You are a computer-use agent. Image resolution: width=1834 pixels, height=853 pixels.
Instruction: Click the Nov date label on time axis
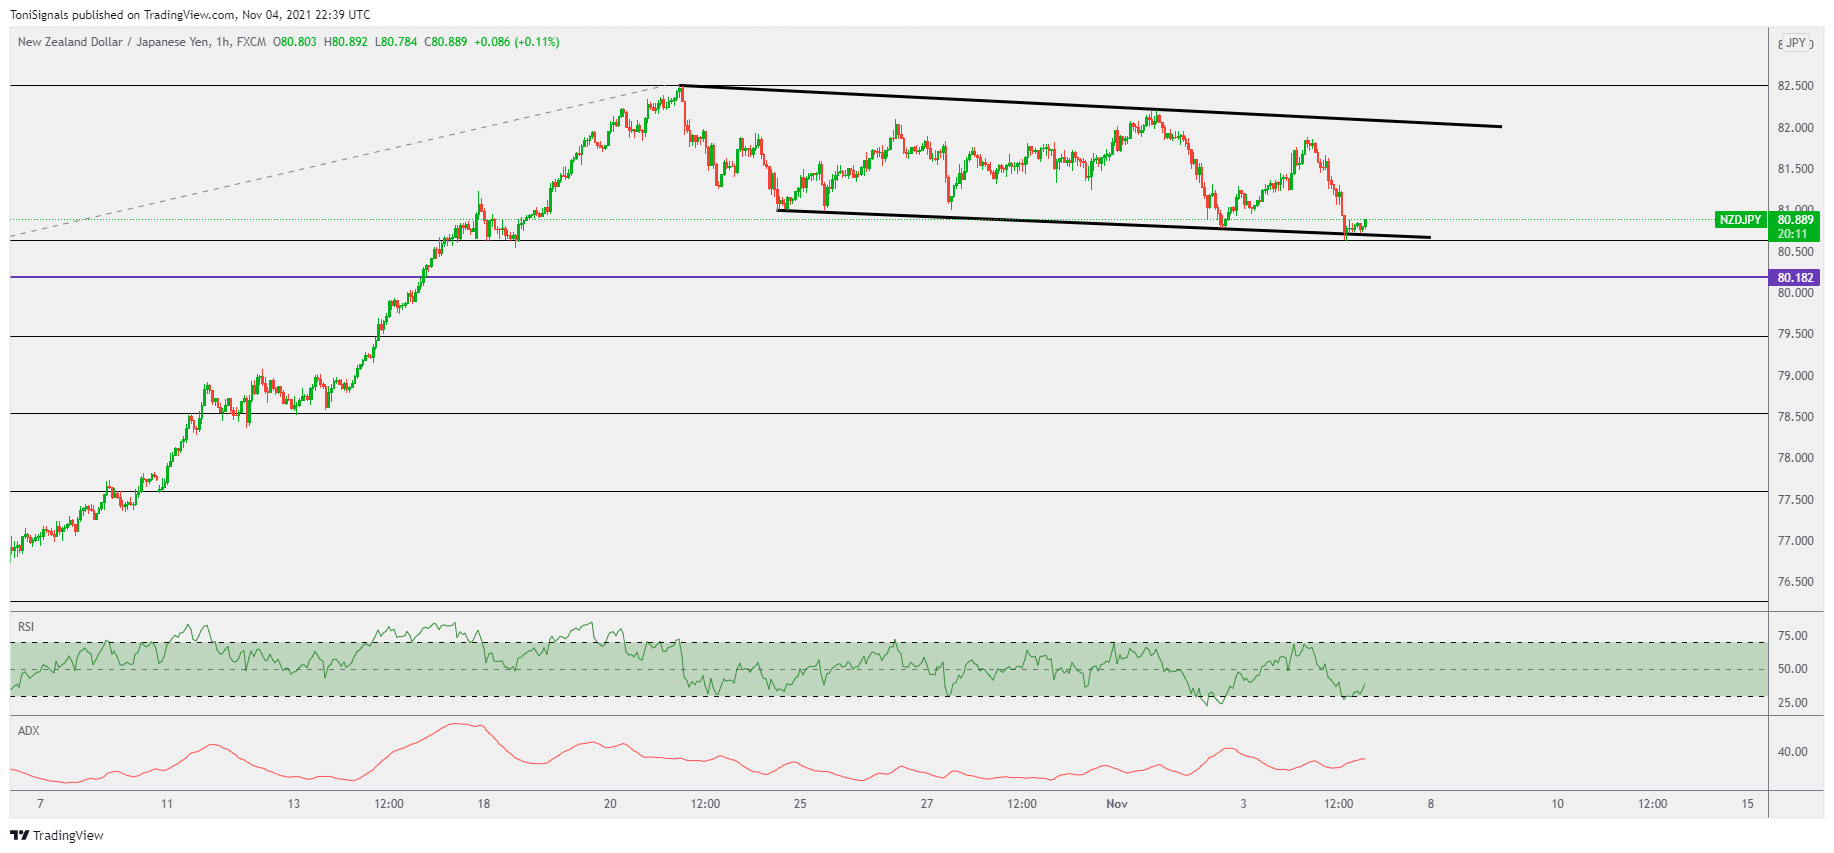click(x=1117, y=804)
